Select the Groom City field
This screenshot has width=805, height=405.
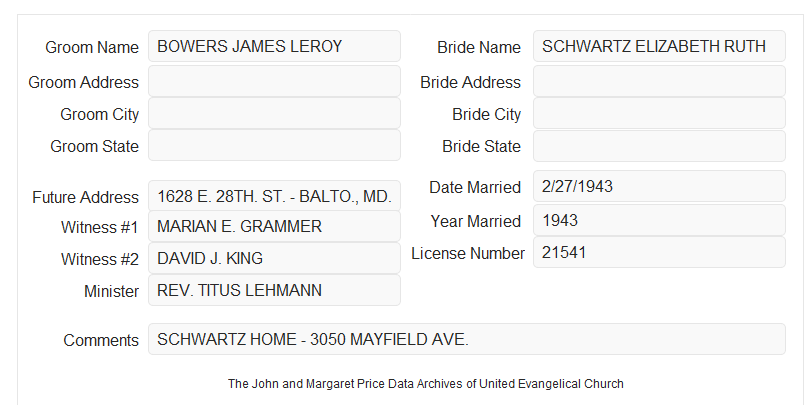click(x=274, y=113)
